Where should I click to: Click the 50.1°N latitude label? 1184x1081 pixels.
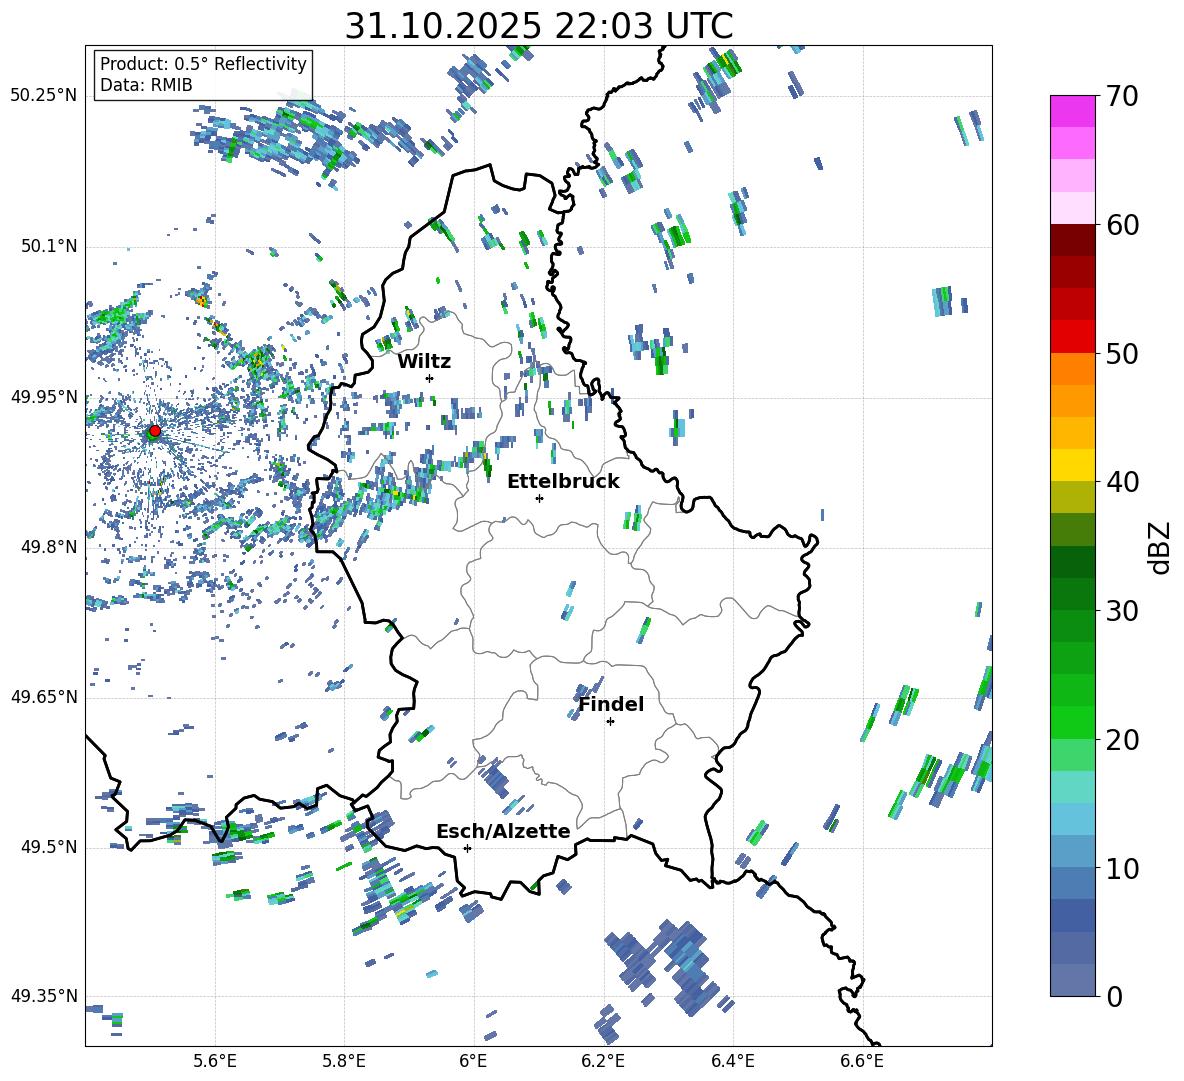point(48,246)
